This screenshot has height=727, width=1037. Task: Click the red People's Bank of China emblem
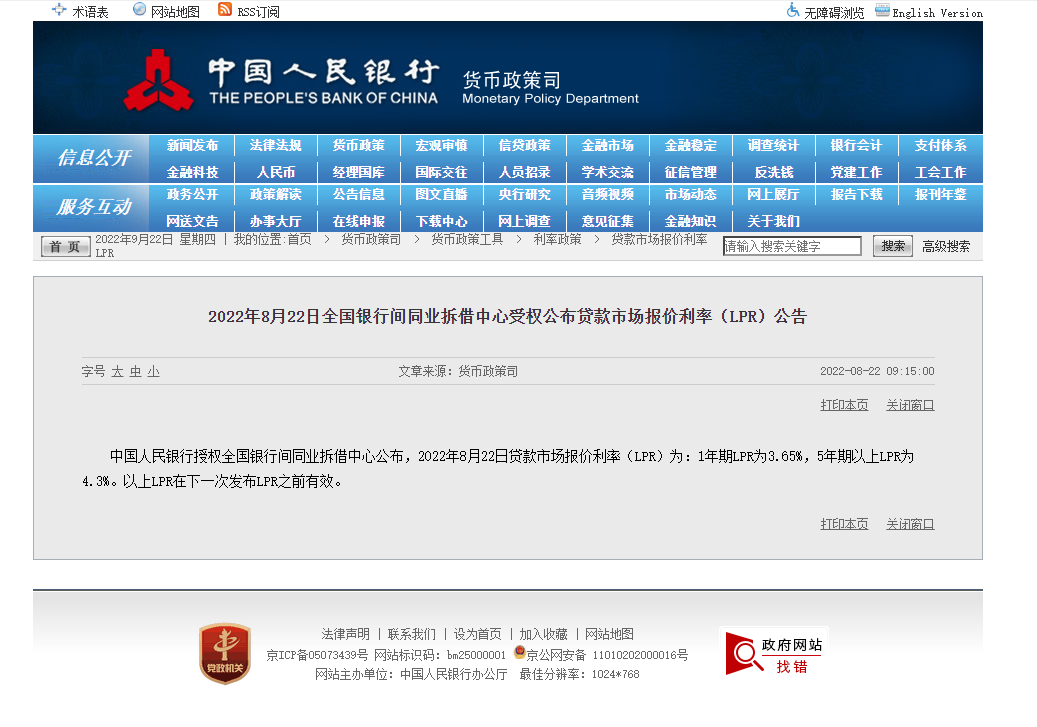(158, 81)
